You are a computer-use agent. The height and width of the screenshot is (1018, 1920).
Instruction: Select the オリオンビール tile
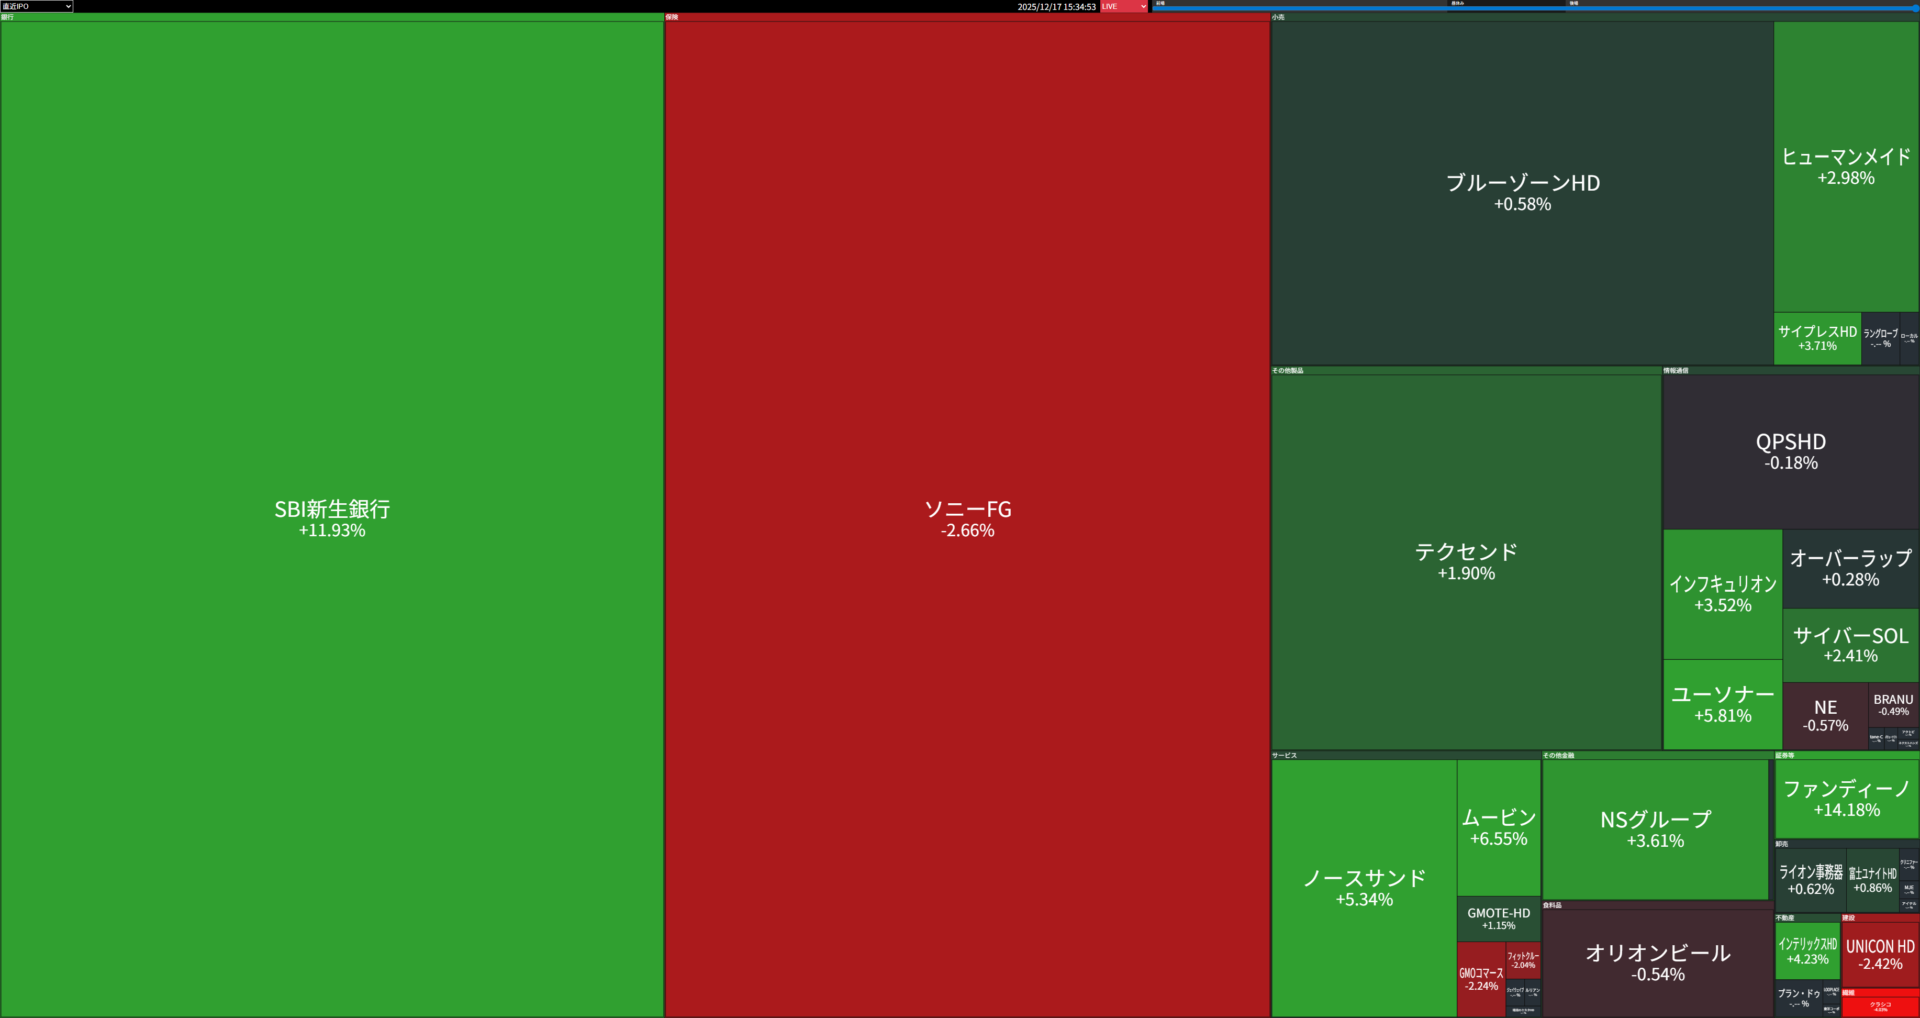(x=1657, y=962)
